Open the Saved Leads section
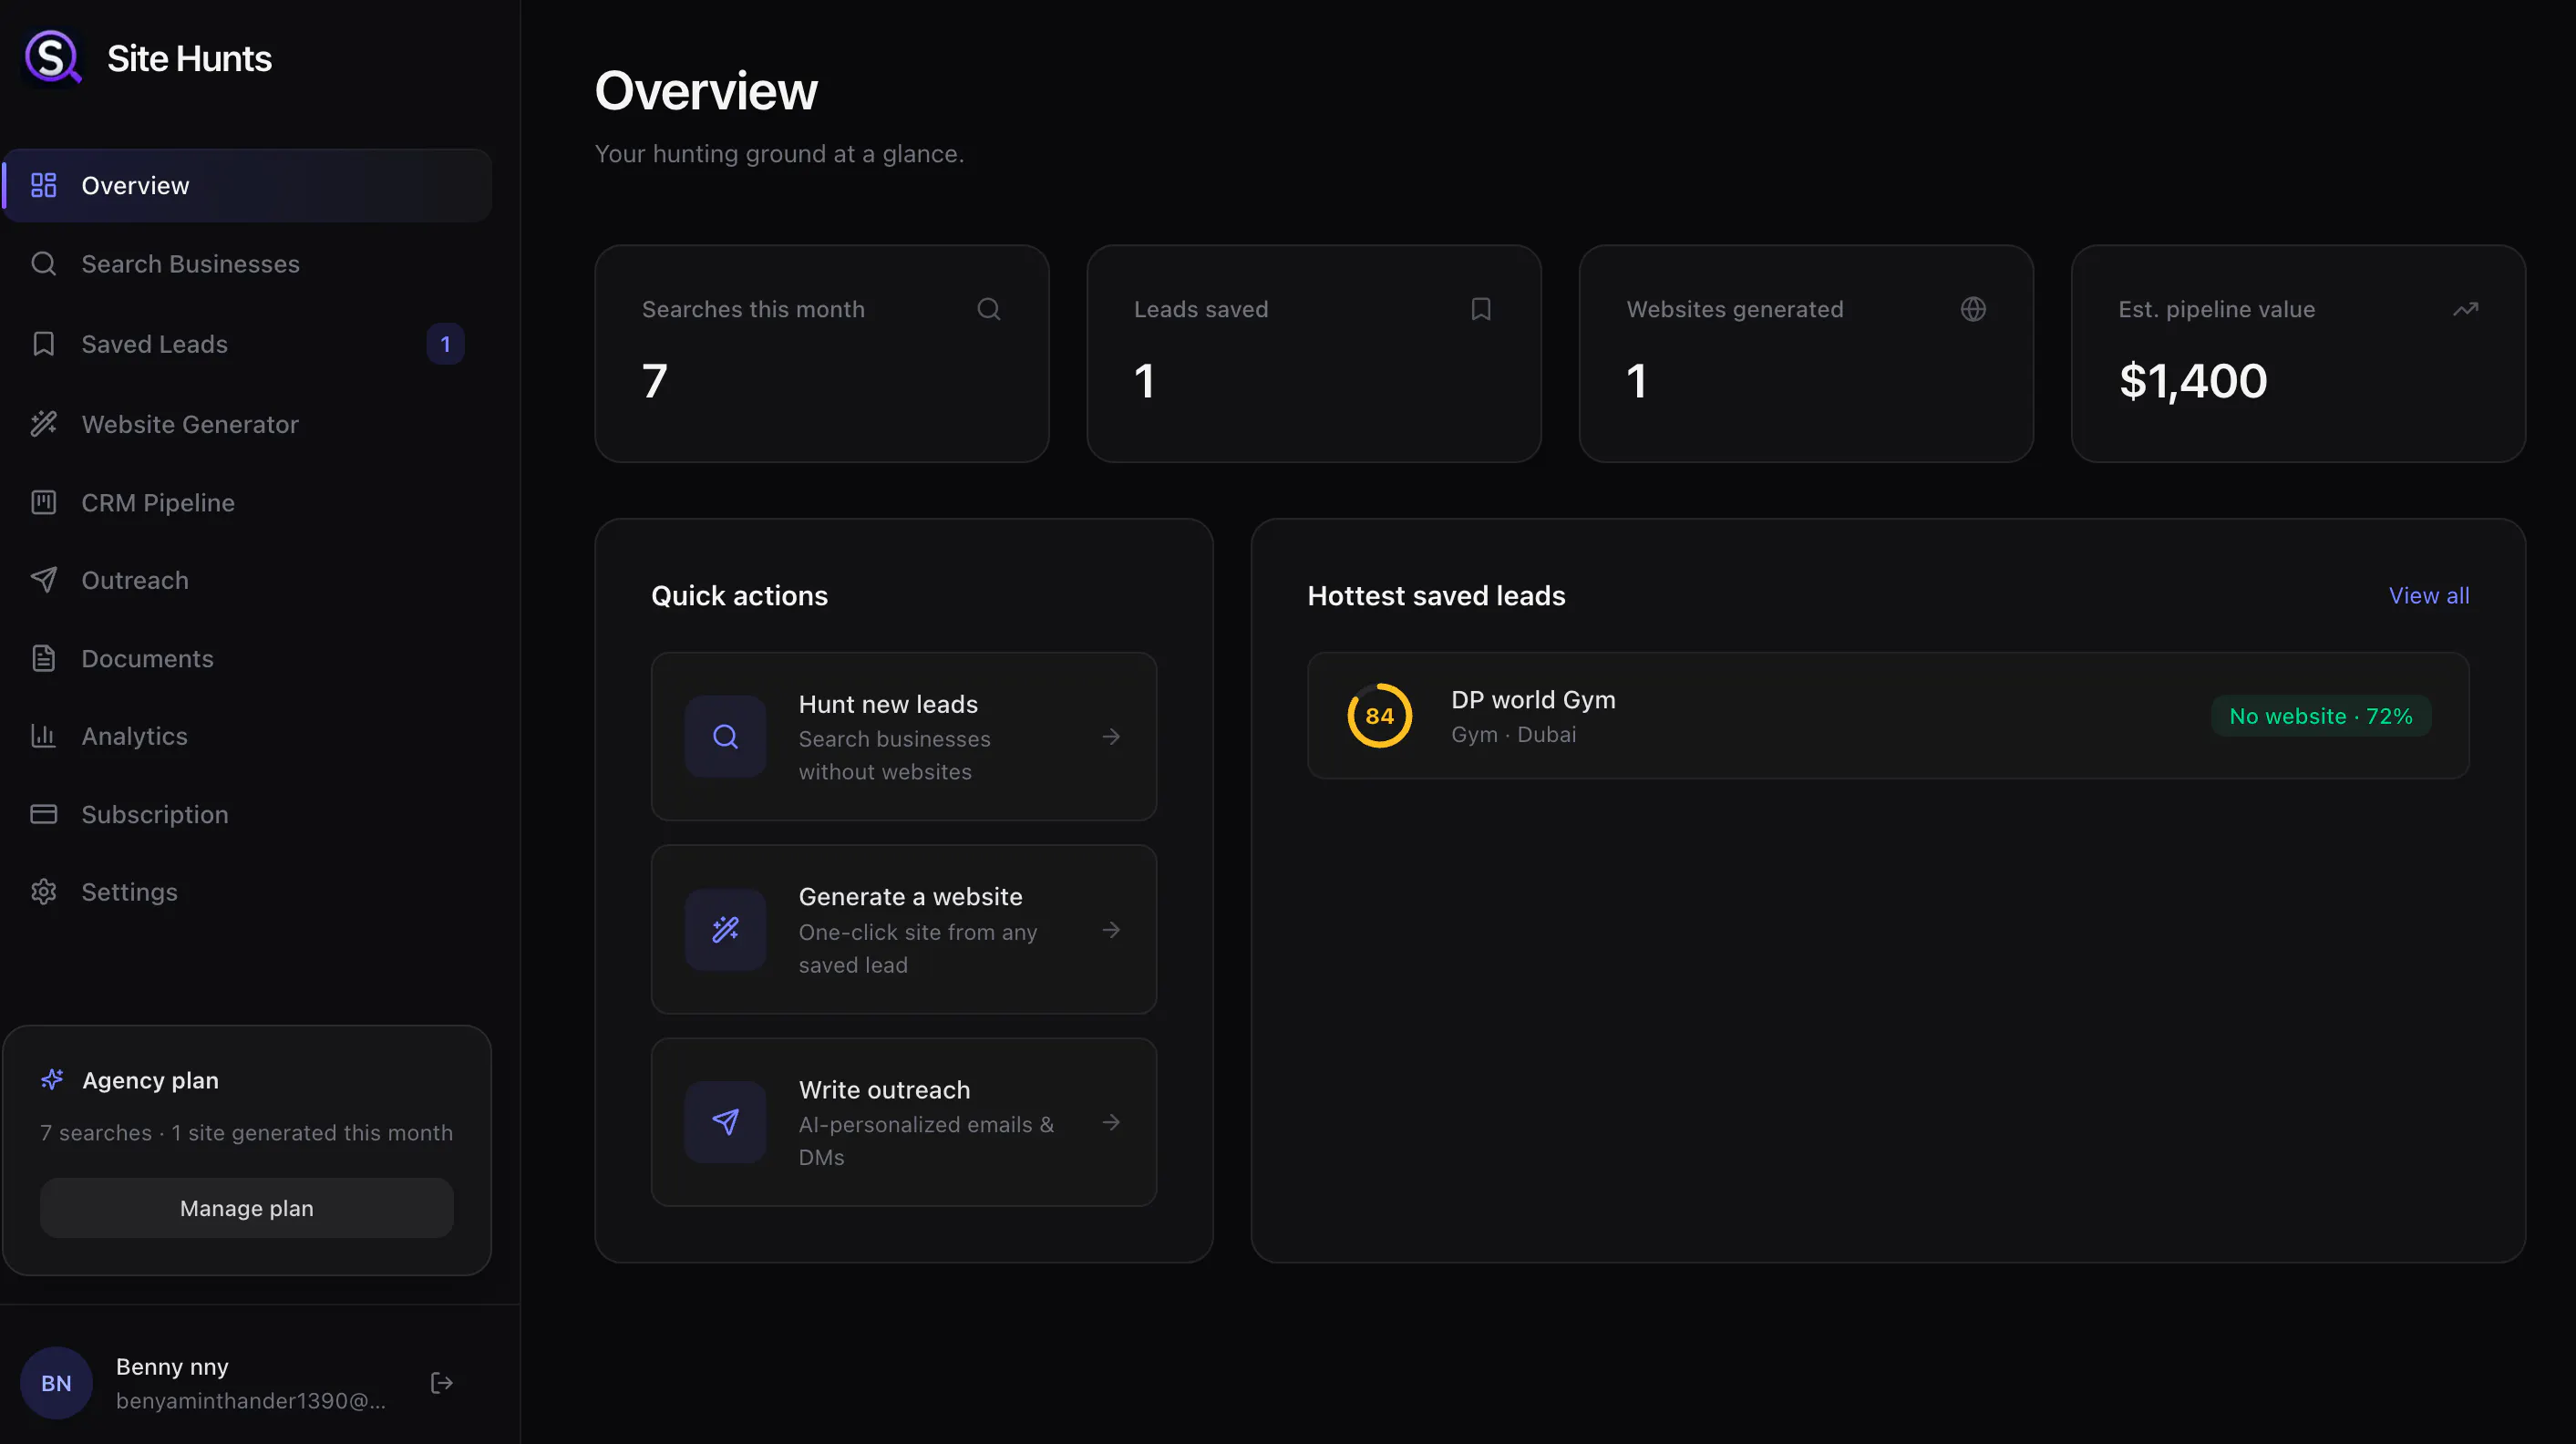Viewport: 2576px width, 1444px height. 247,344
